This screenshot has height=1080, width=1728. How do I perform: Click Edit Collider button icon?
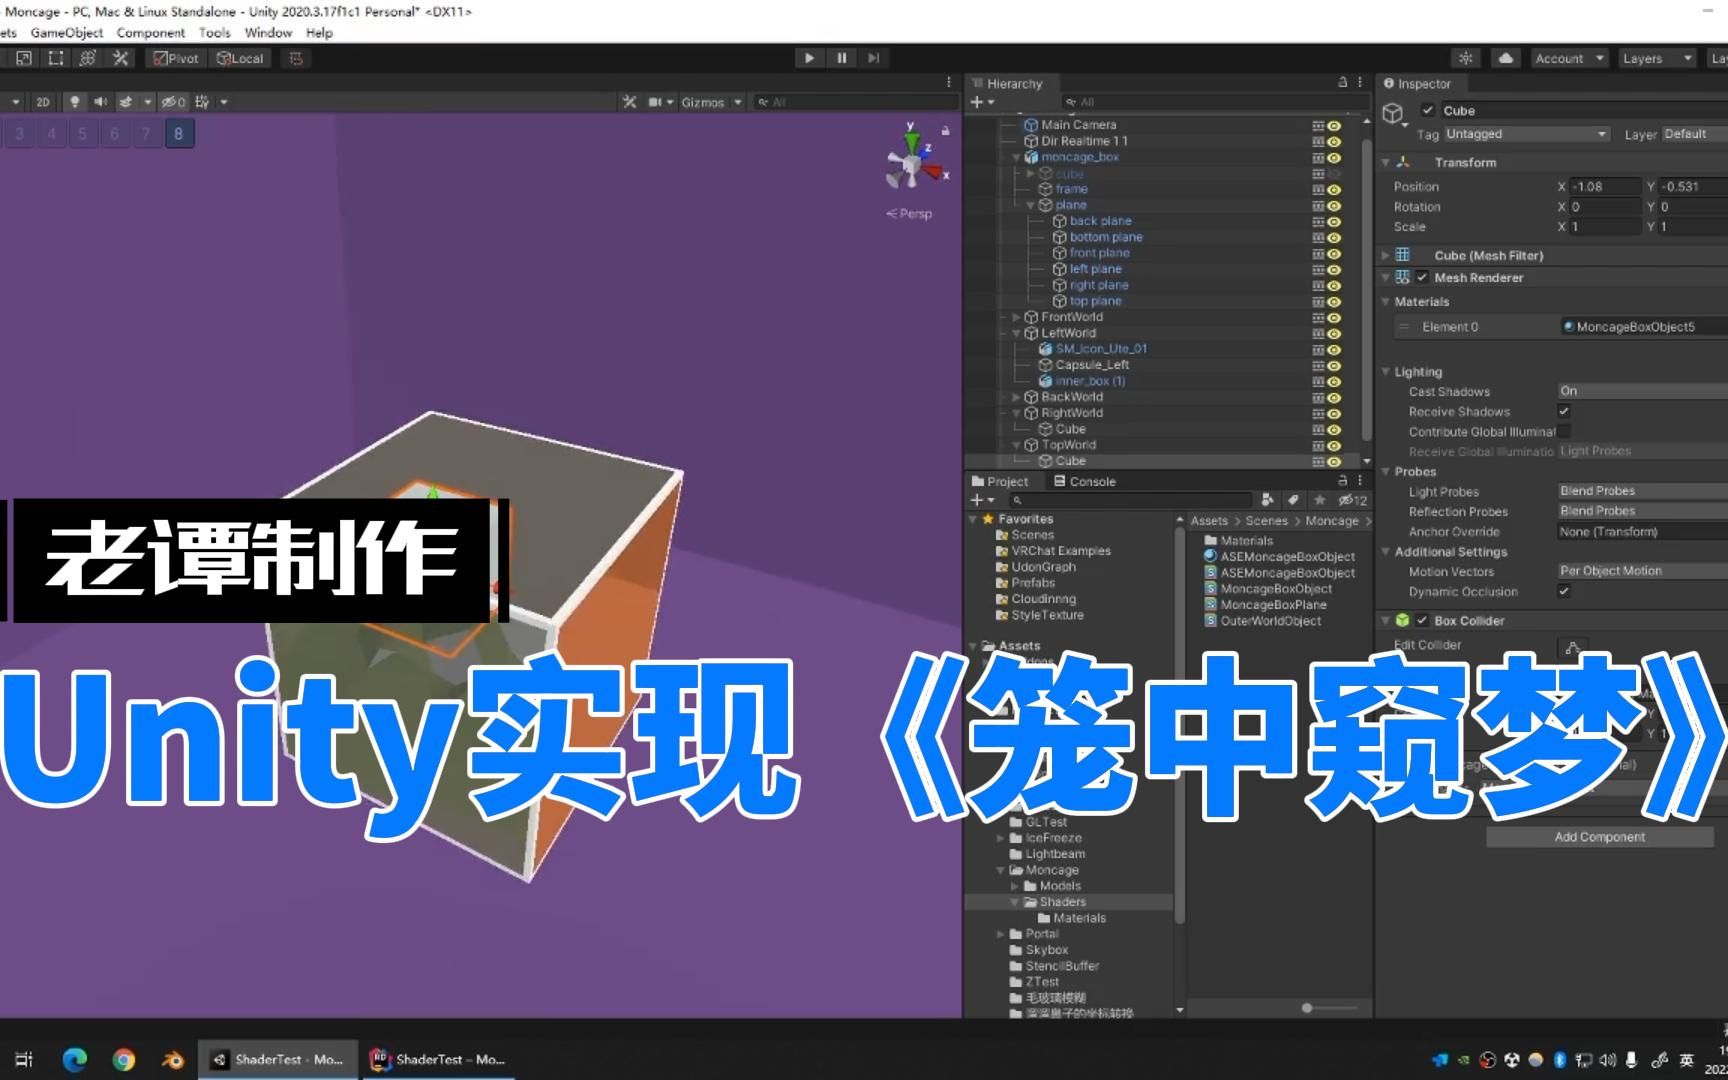tap(1572, 646)
